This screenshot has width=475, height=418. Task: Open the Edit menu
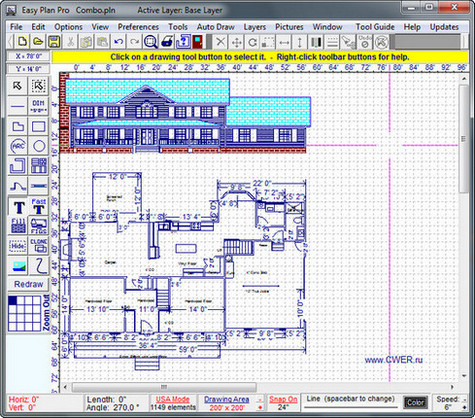tap(38, 27)
